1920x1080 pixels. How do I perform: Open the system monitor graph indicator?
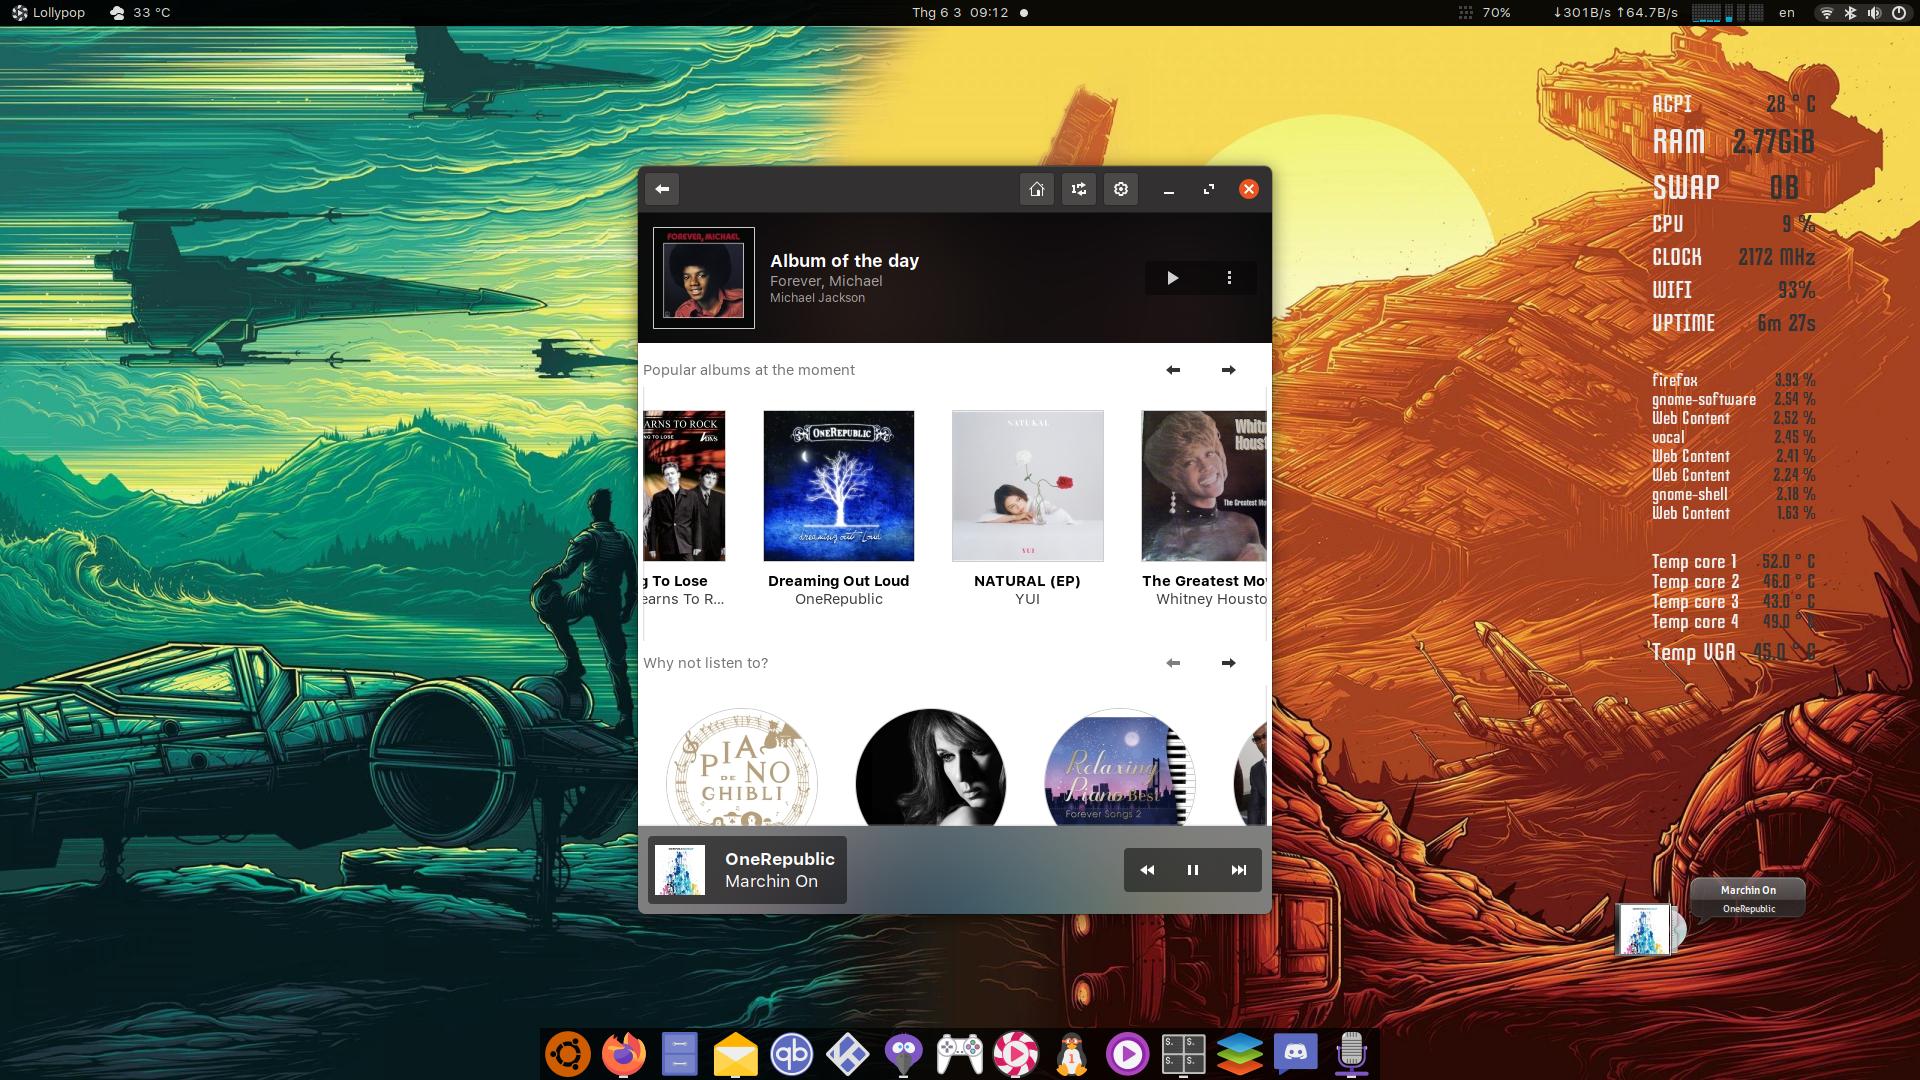pyautogui.click(x=1727, y=13)
